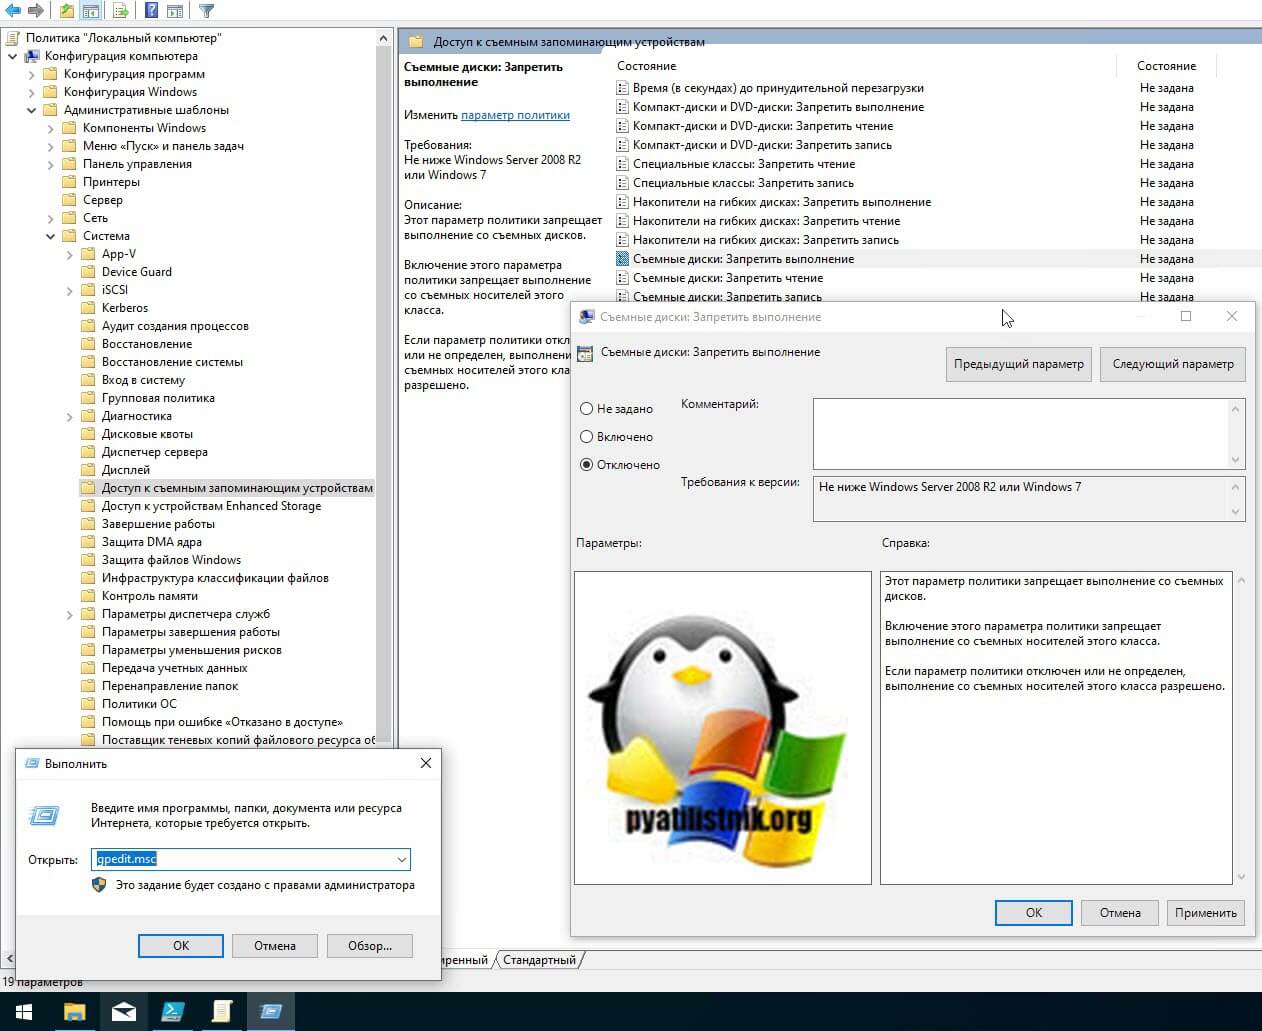This screenshot has height=1031, width=1262.
Task: Select the 'Включено' radio button
Action: [x=587, y=437]
